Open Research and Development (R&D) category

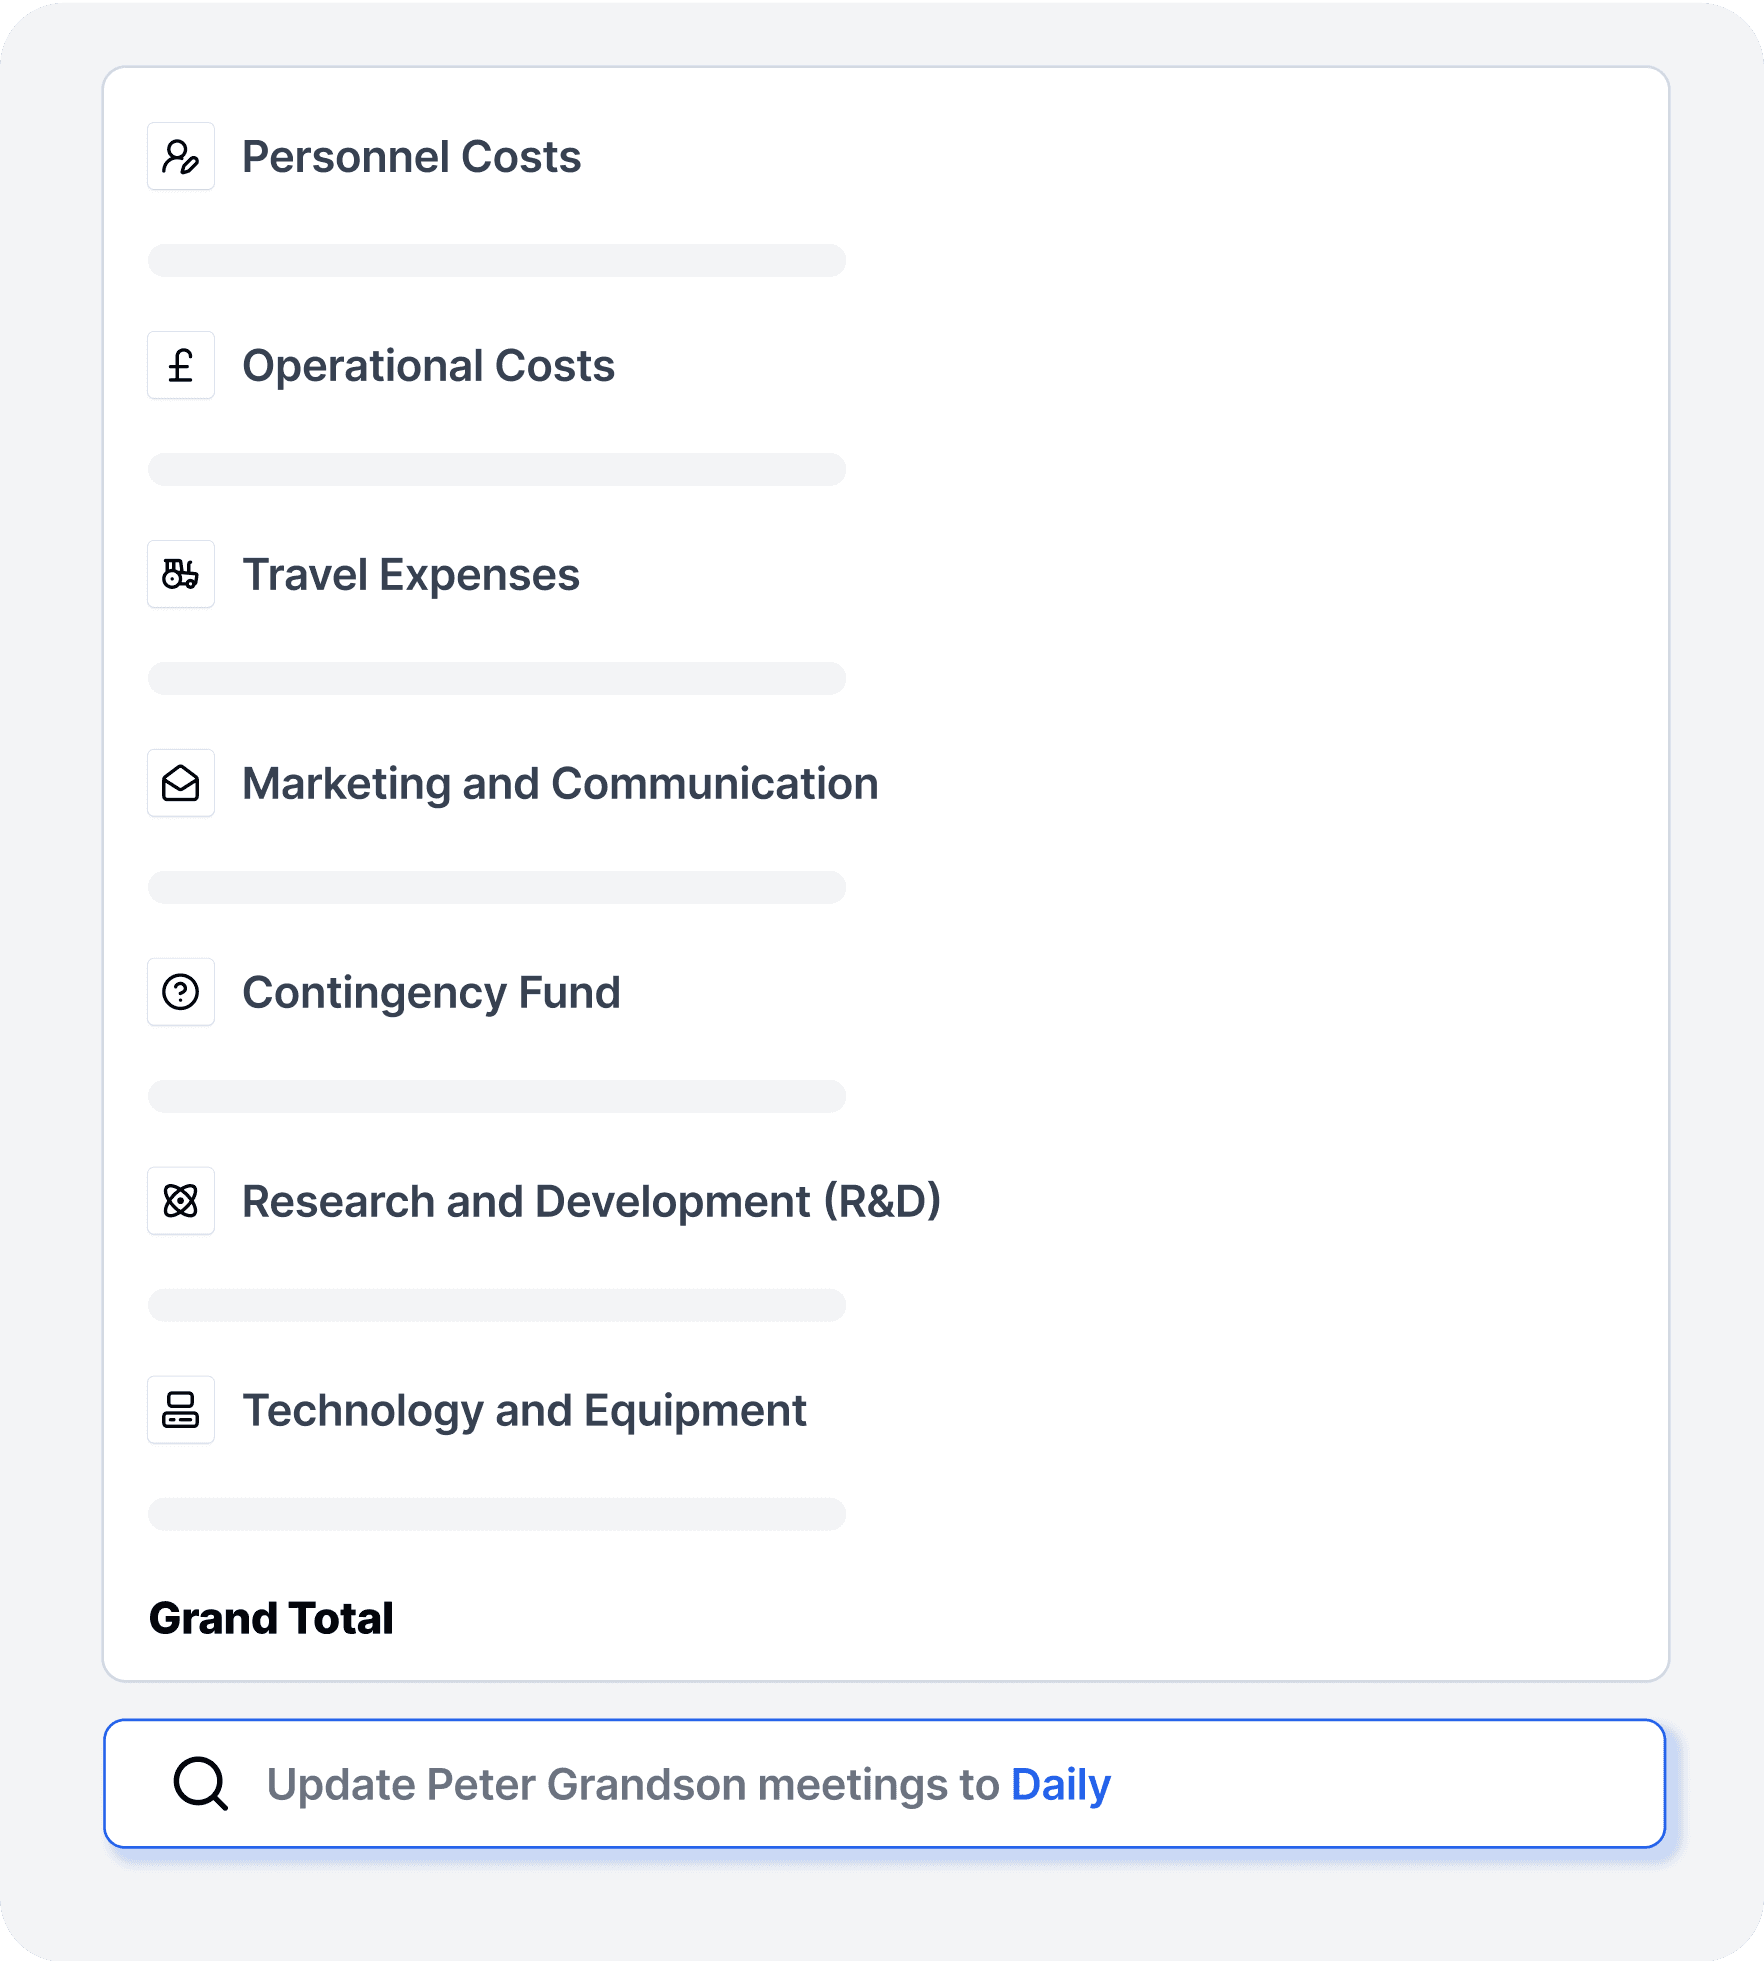pyautogui.click(x=591, y=1202)
